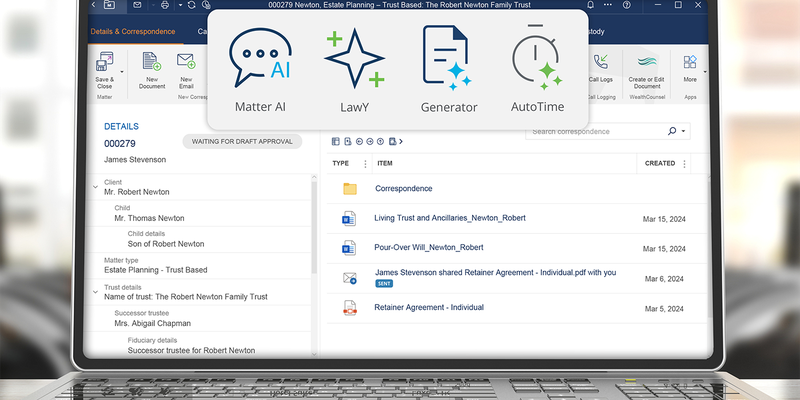
Task: Compose a New Email
Action: 186,70
